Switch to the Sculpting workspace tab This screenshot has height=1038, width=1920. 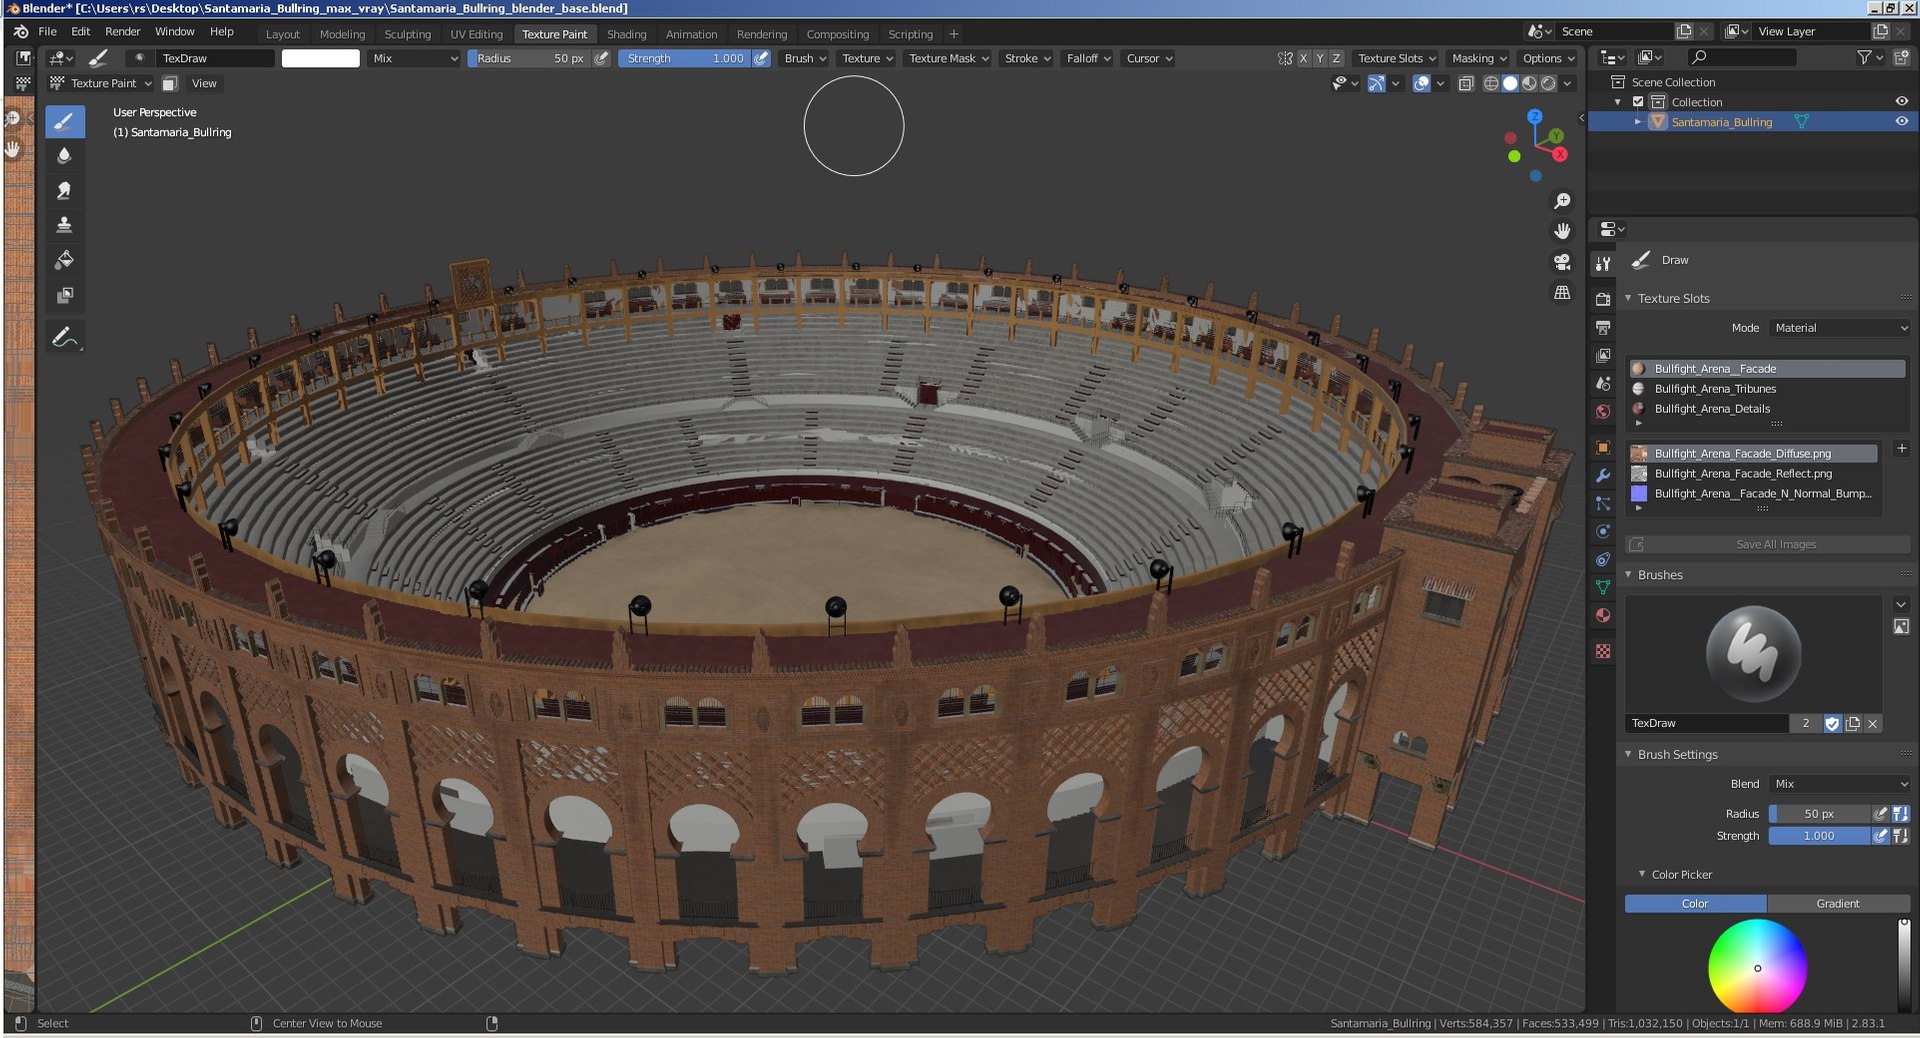click(407, 34)
